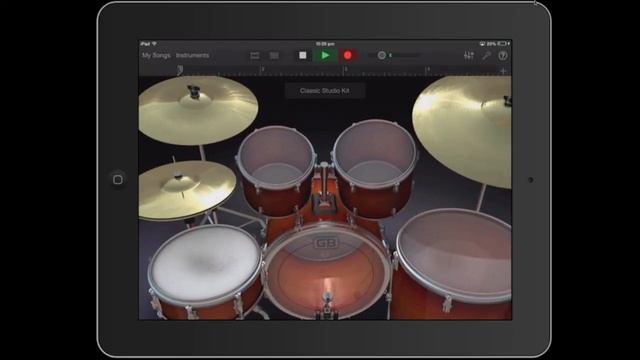Screen dimensions: 640x360
Task: Hit the right rack tom
Action: (x=374, y=153)
